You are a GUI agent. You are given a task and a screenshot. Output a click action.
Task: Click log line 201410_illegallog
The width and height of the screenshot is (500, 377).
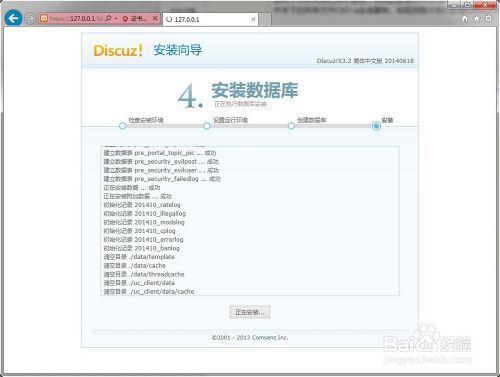(x=145, y=214)
